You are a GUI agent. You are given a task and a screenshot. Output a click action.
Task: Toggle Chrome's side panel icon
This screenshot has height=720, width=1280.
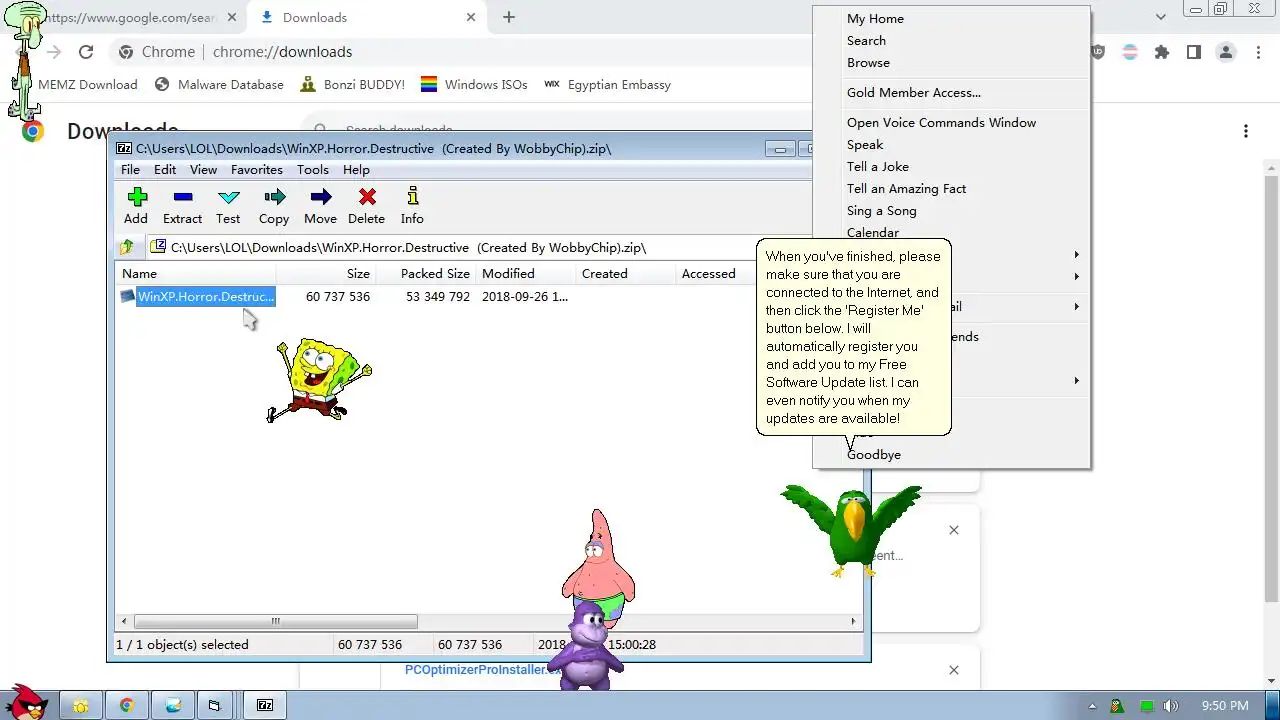click(1194, 52)
